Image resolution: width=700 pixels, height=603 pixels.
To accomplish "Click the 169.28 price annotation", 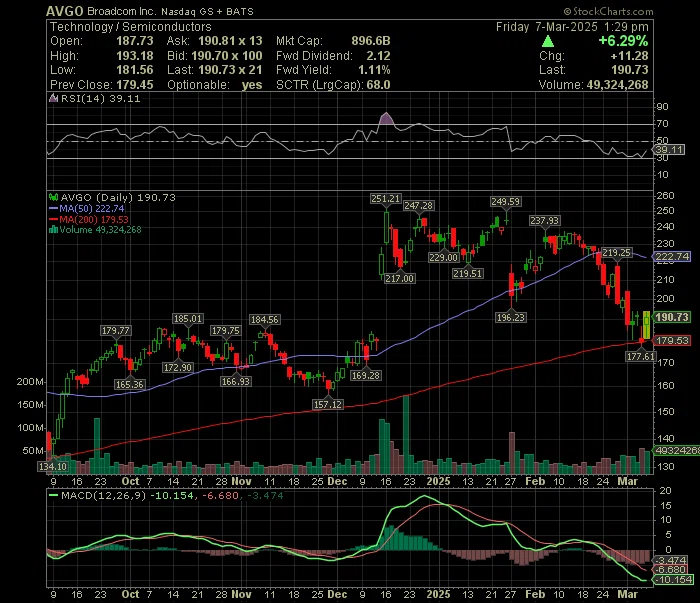I will pyautogui.click(x=366, y=375).
